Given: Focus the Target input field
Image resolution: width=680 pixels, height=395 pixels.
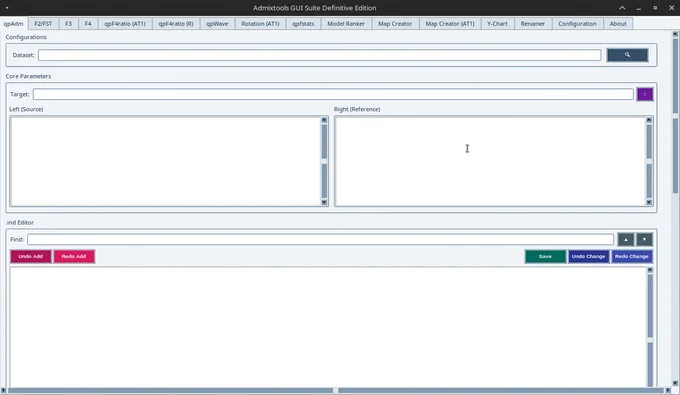Looking at the screenshot, I should coord(333,94).
